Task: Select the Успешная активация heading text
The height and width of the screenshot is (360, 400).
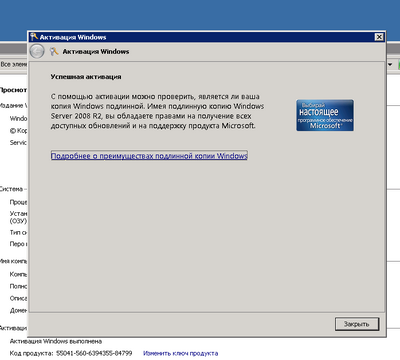Action: point(86,77)
